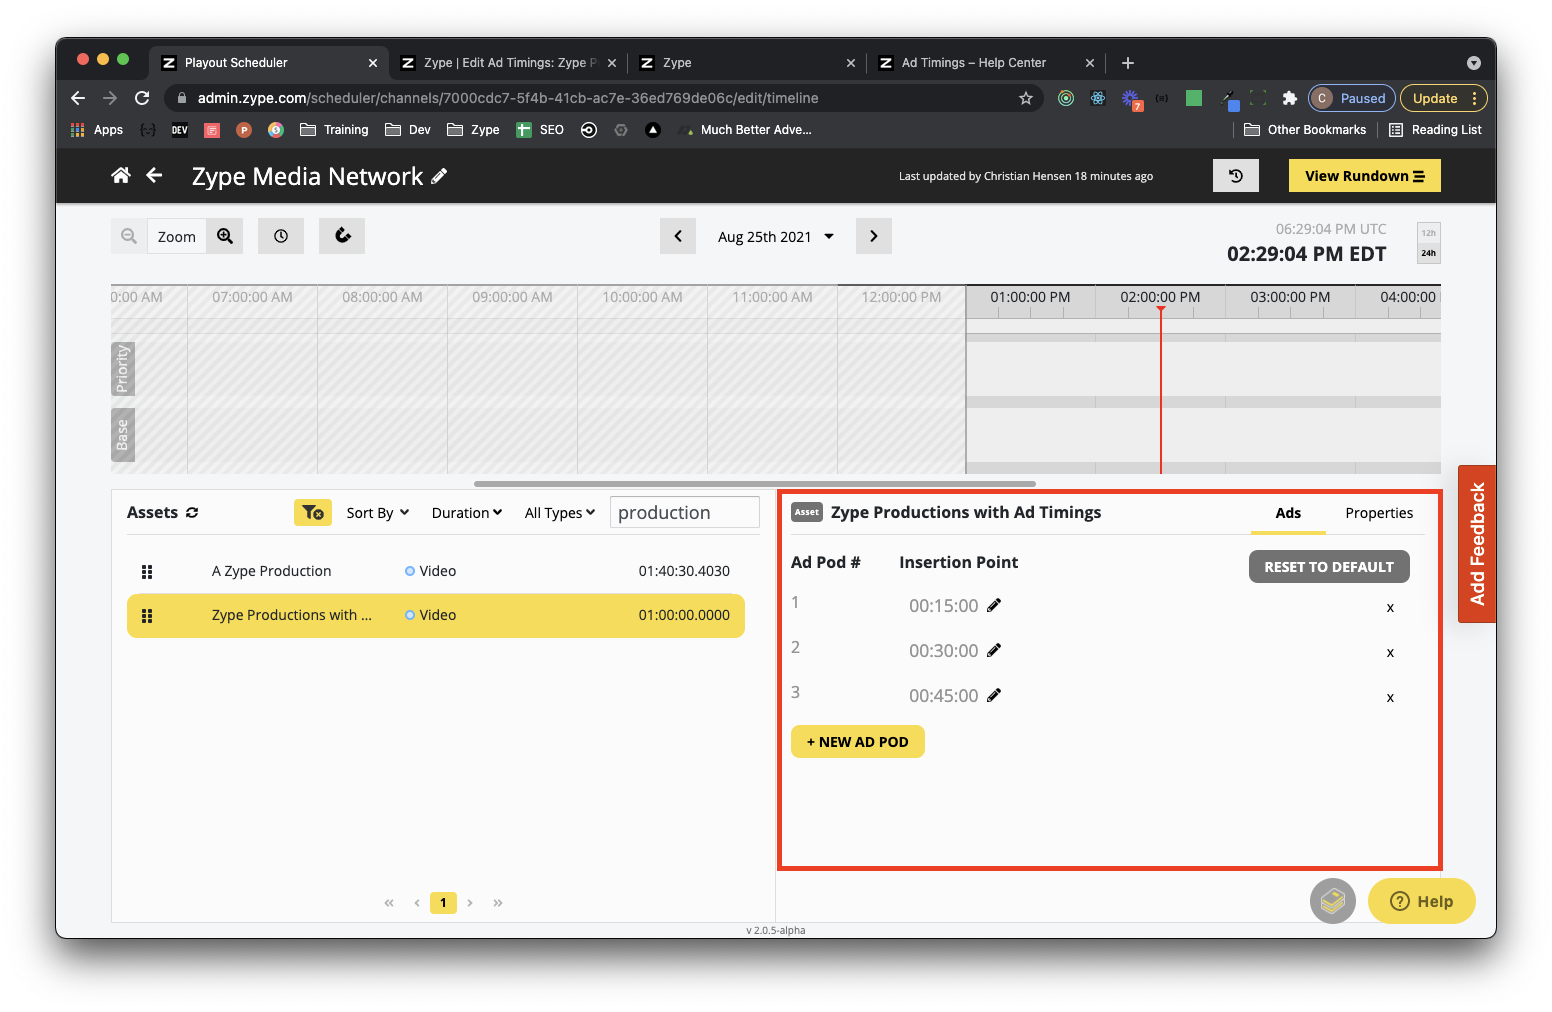
Task: Click the back arrow beside Zype Media Network
Action: coord(154,176)
